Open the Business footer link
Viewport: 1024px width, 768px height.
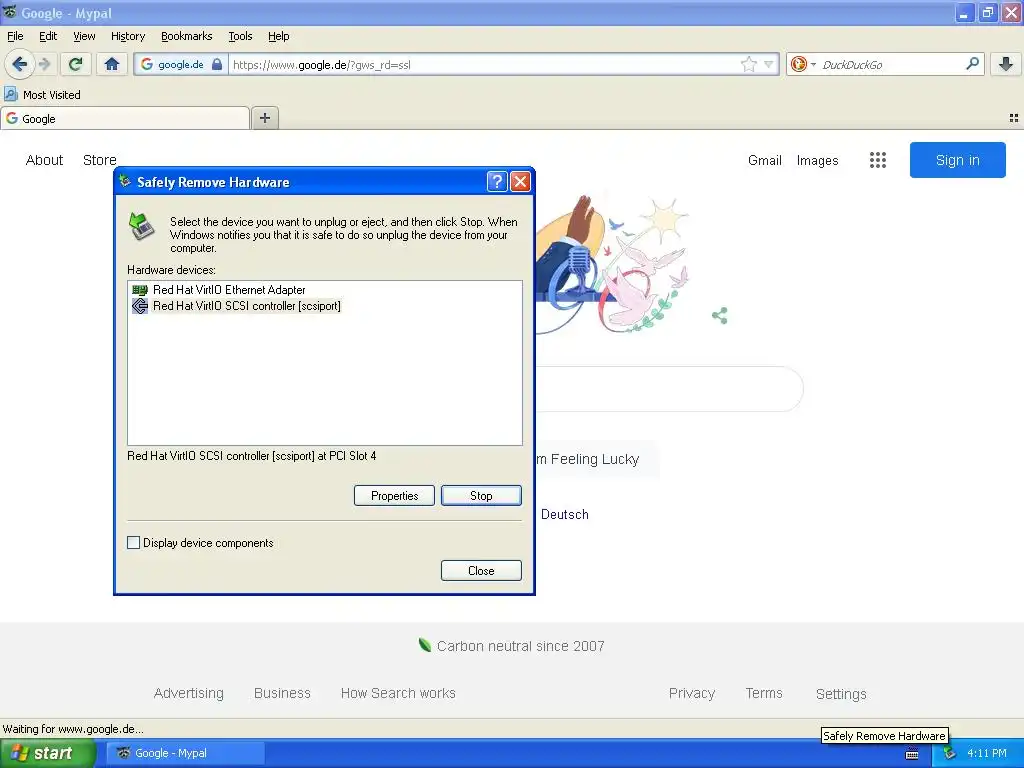click(x=282, y=694)
